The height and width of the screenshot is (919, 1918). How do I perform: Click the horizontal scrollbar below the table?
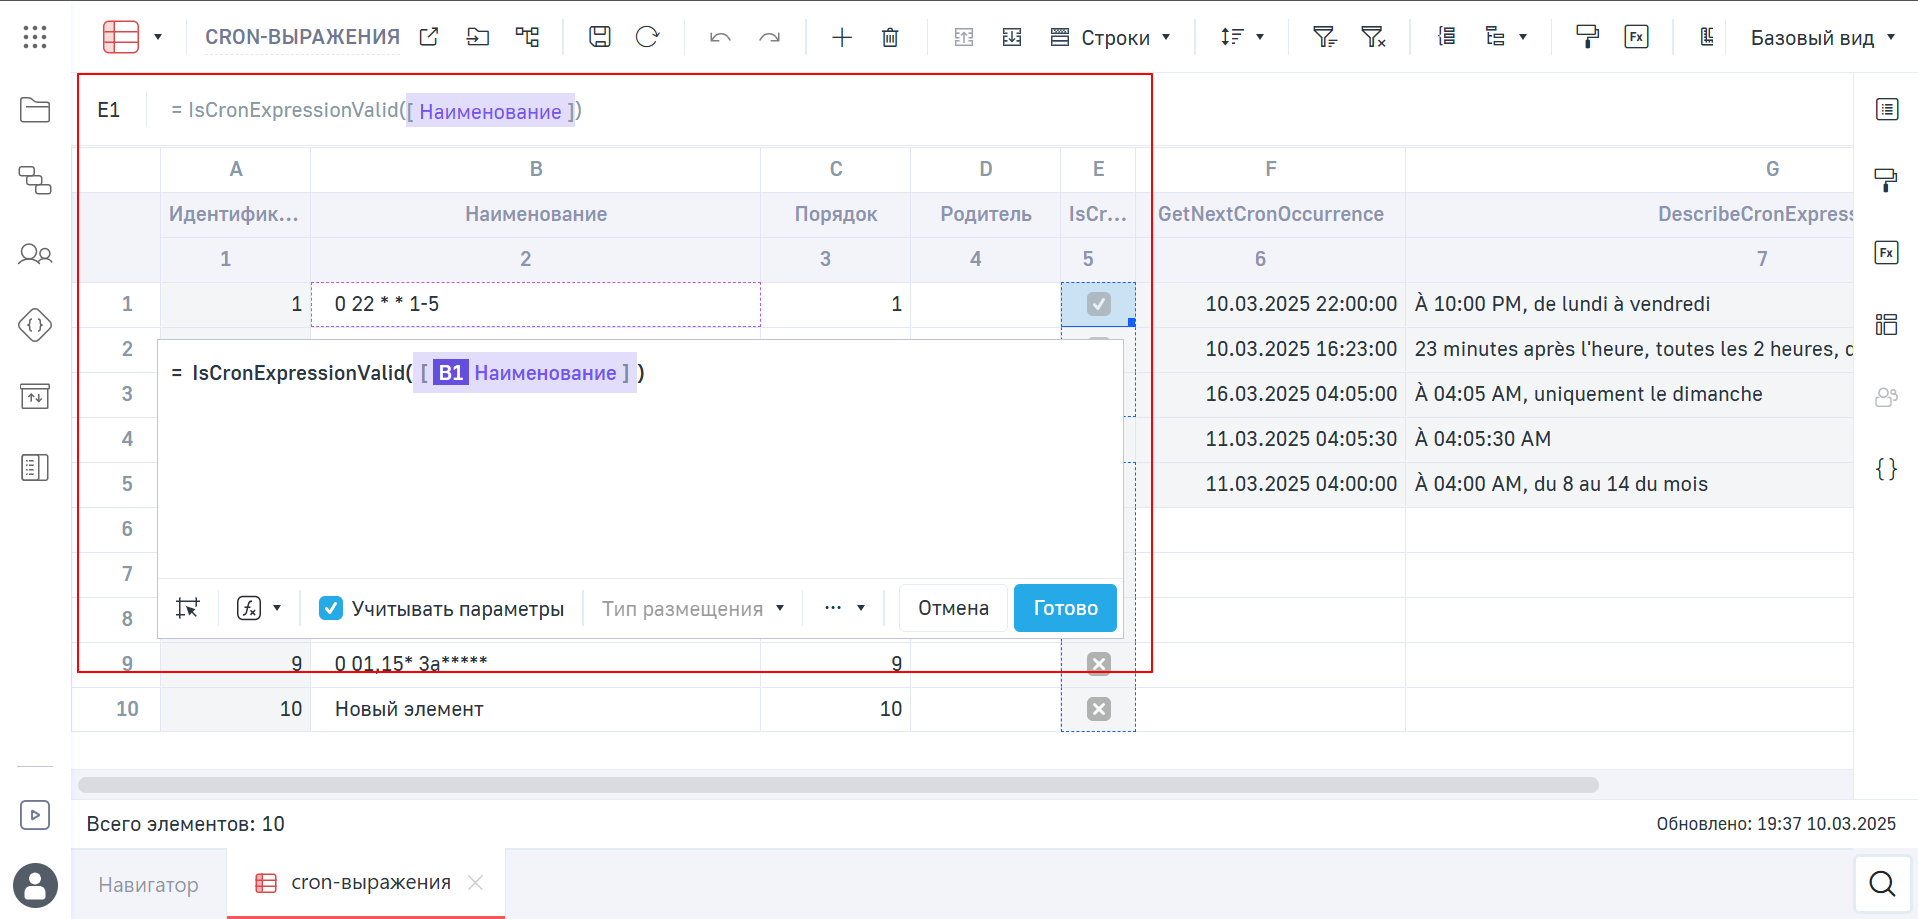click(x=838, y=785)
